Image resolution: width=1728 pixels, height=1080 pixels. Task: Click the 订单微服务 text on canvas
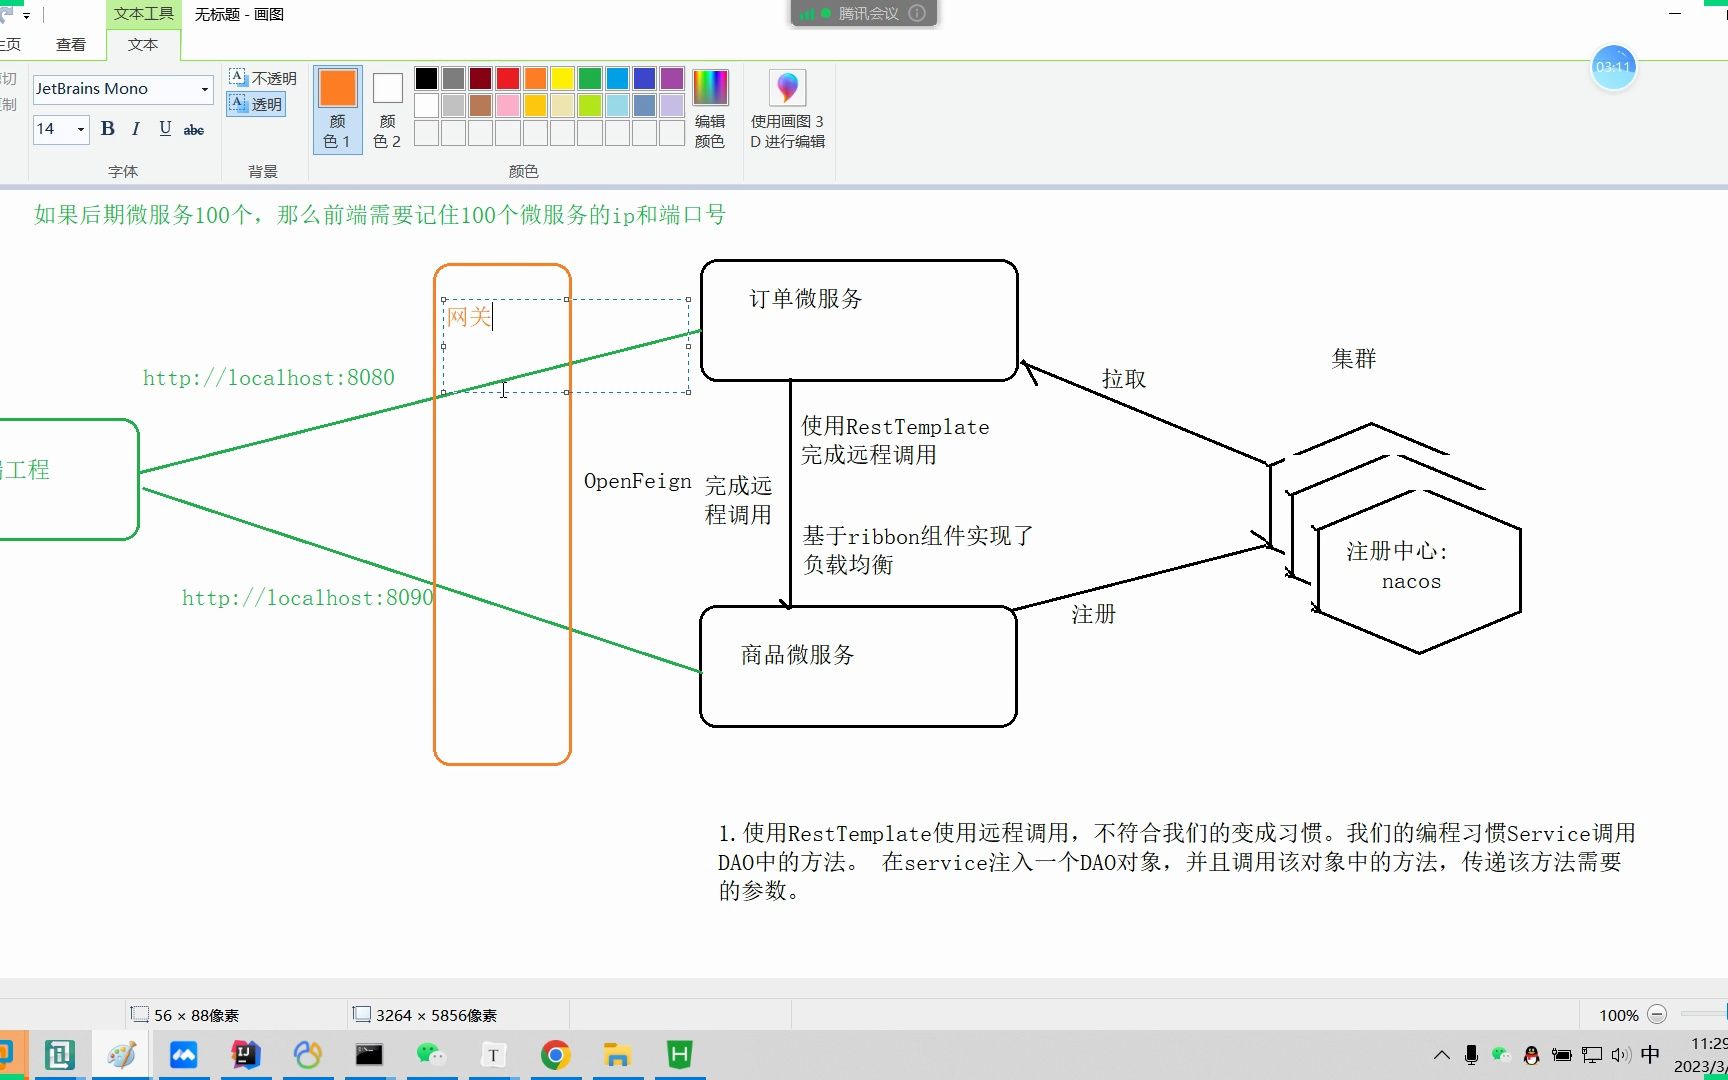coord(806,299)
